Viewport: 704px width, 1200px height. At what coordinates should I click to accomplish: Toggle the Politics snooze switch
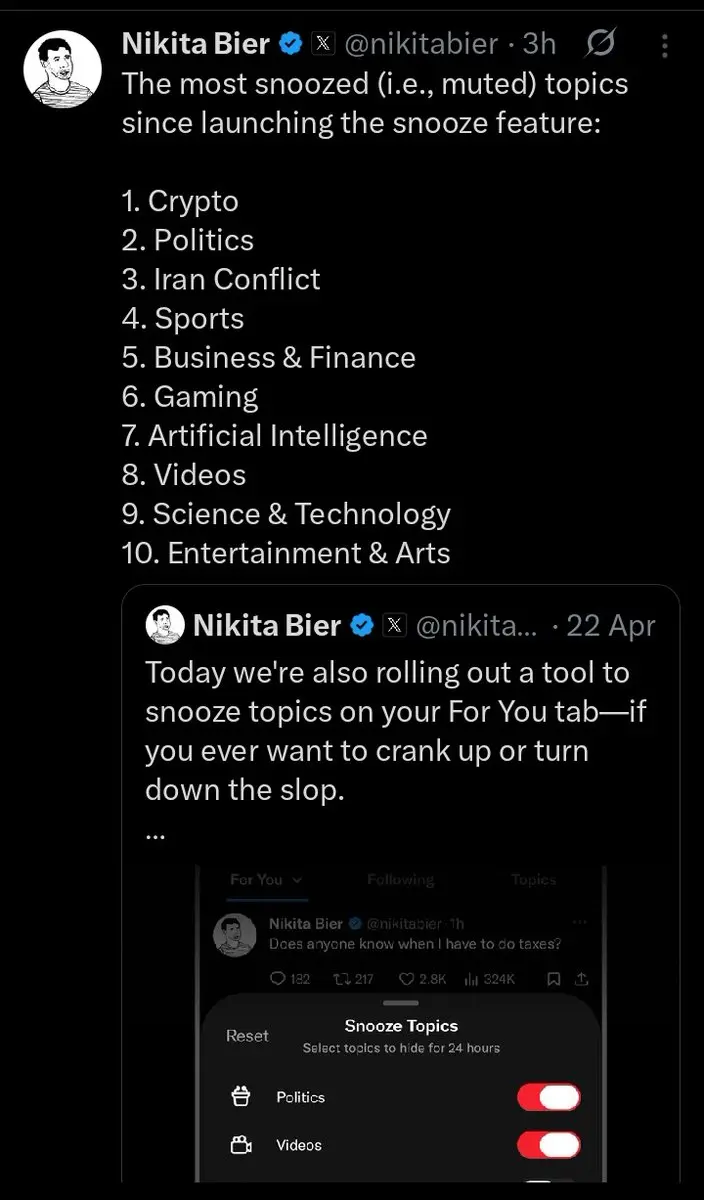click(548, 1097)
